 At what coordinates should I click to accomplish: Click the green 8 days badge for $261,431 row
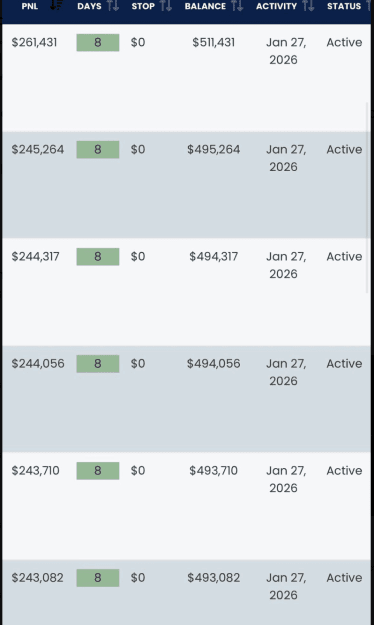click(98, 43)
